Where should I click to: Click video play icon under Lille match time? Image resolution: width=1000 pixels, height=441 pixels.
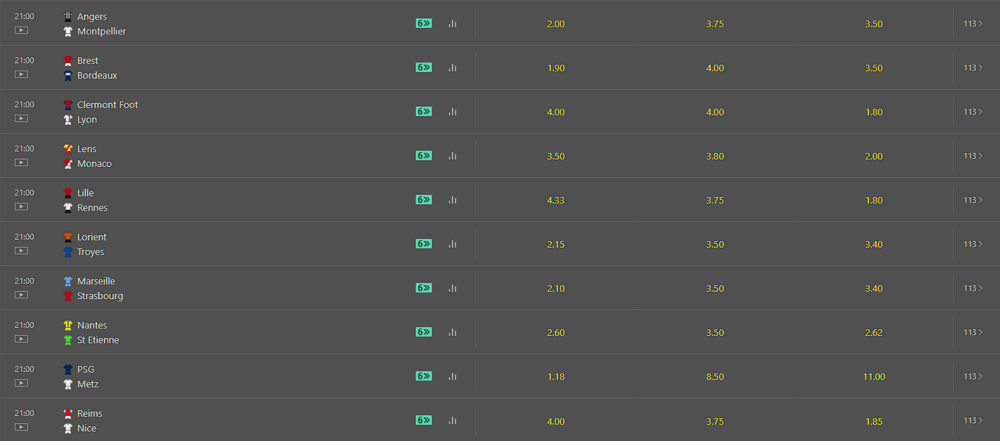[21, 206]
